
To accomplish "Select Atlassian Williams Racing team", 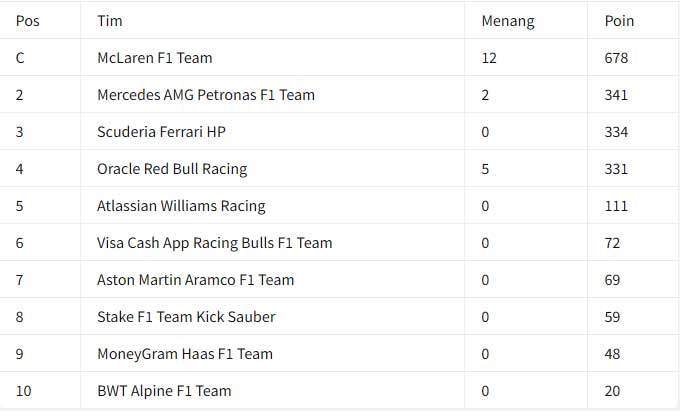I will pyautogui.click(x=181, y=206).
